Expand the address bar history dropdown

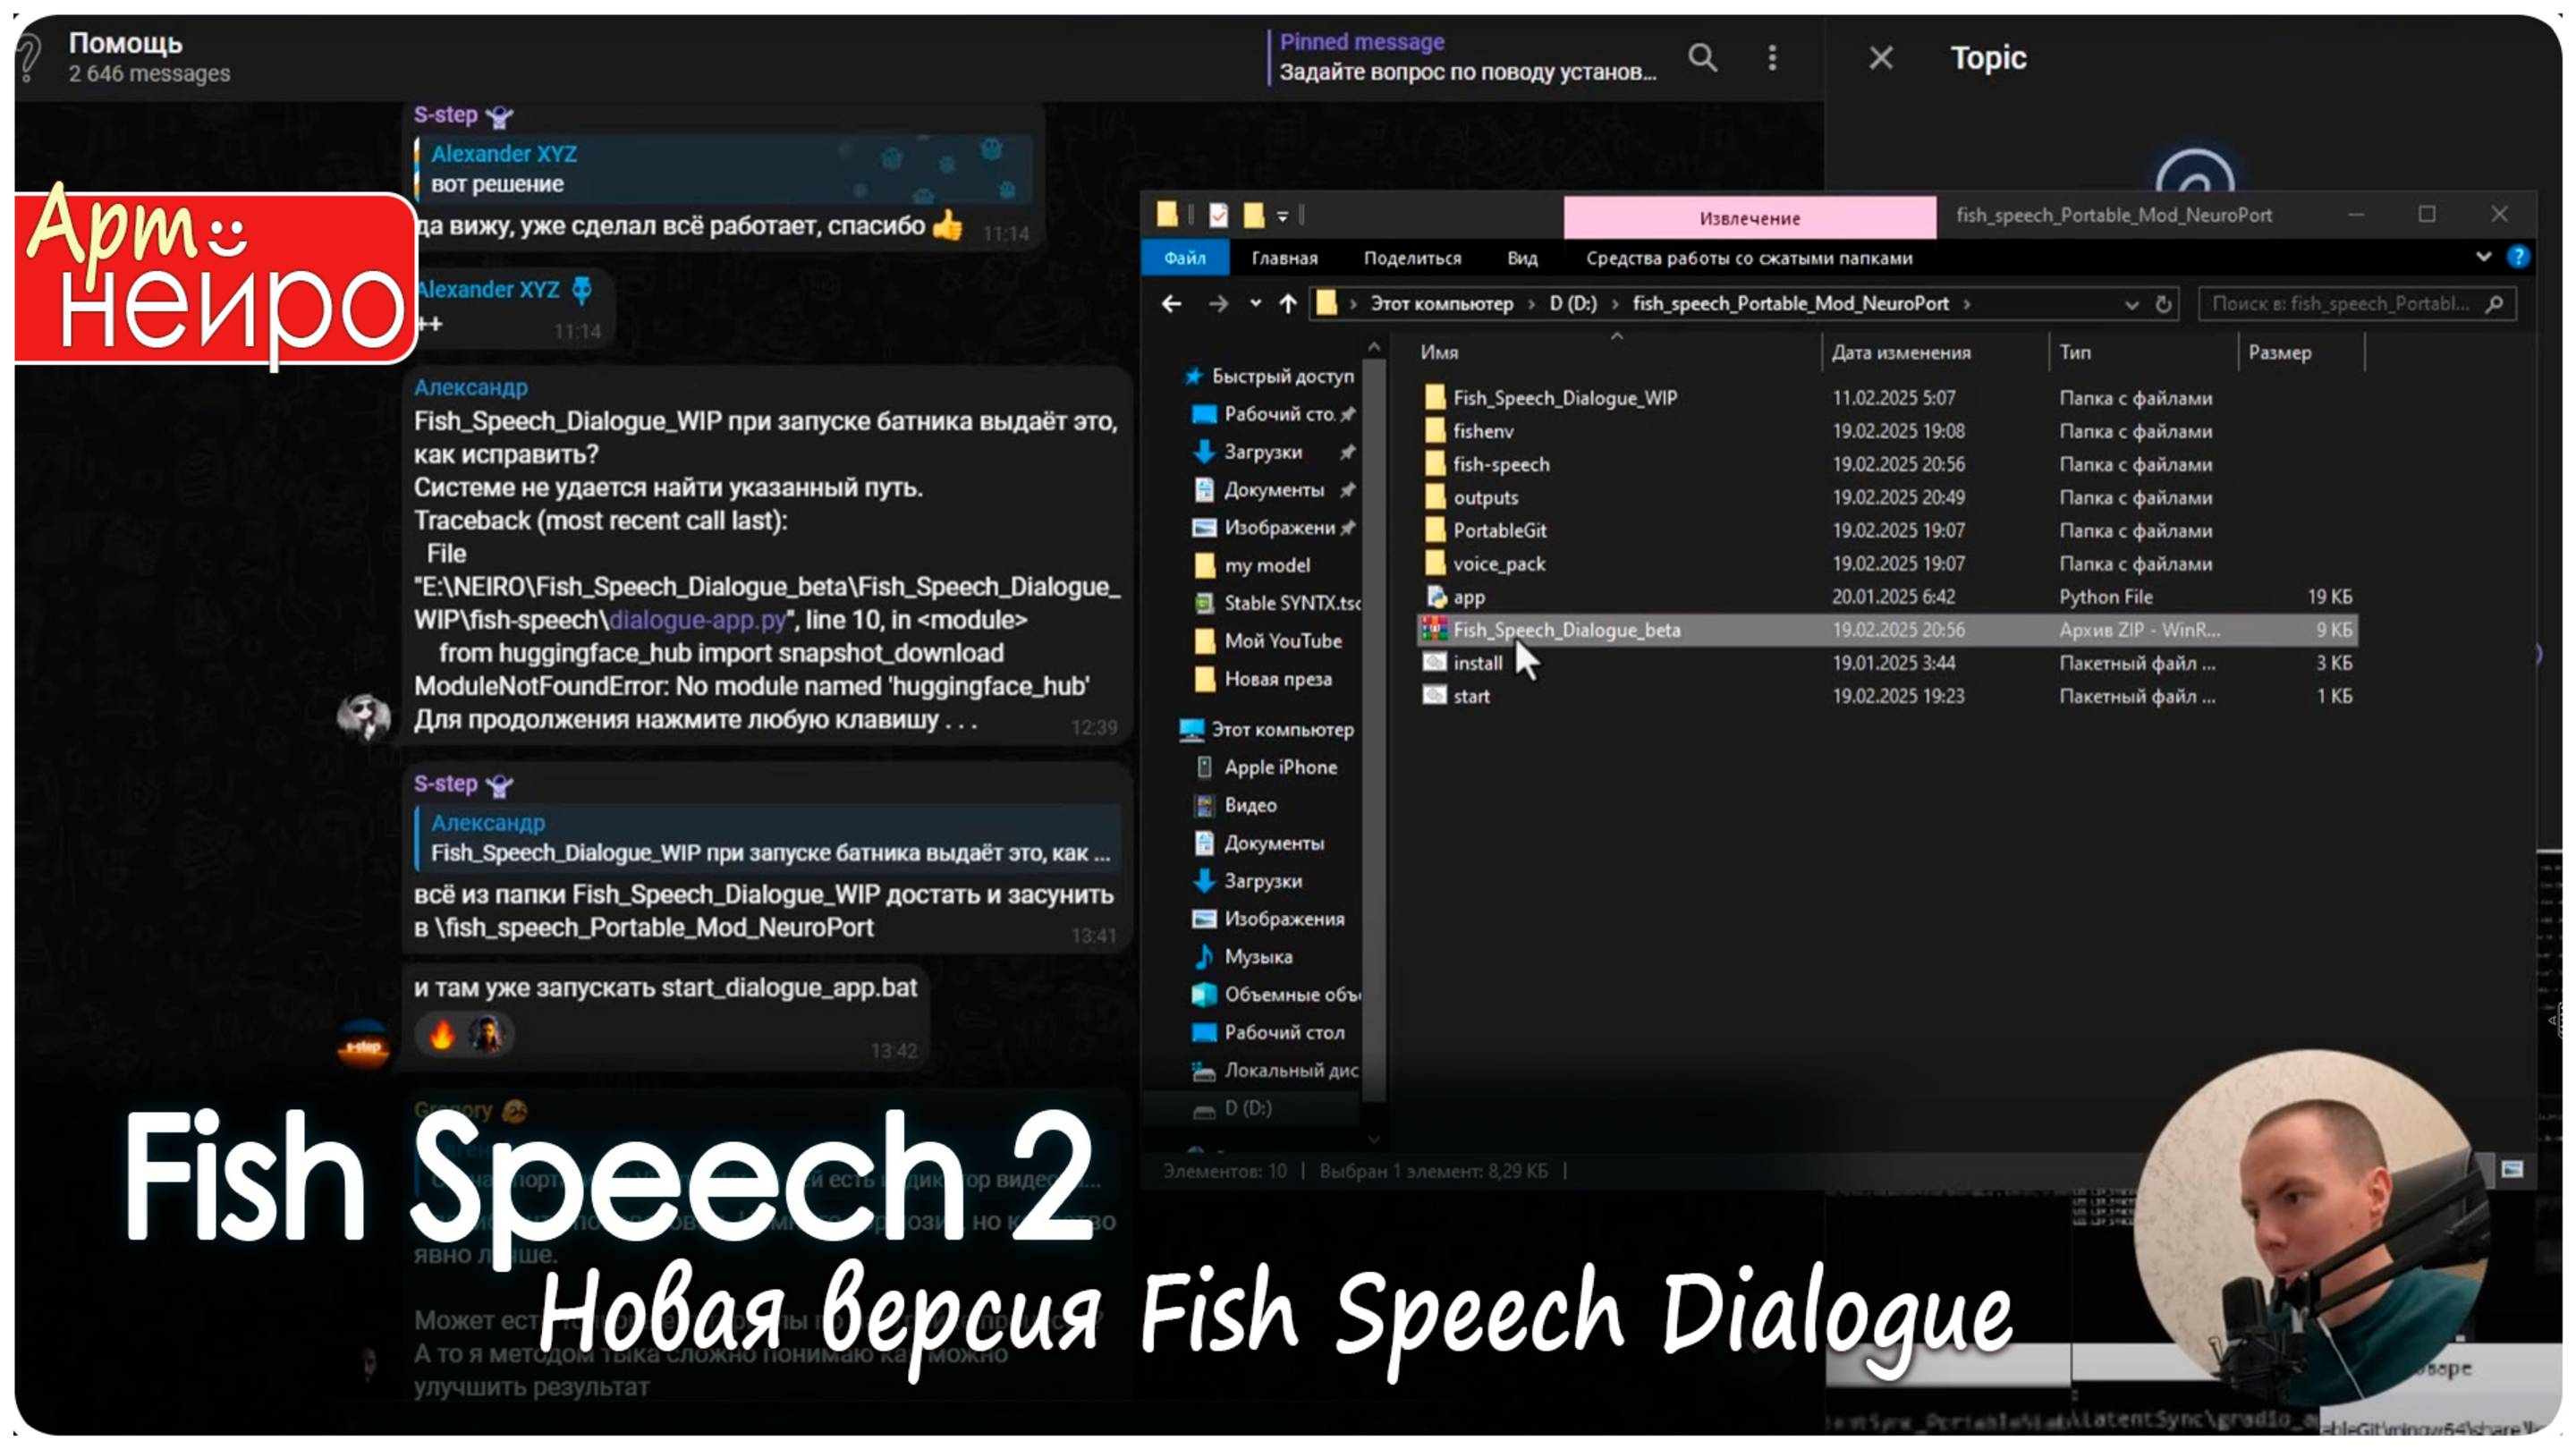coord(2131,304)
